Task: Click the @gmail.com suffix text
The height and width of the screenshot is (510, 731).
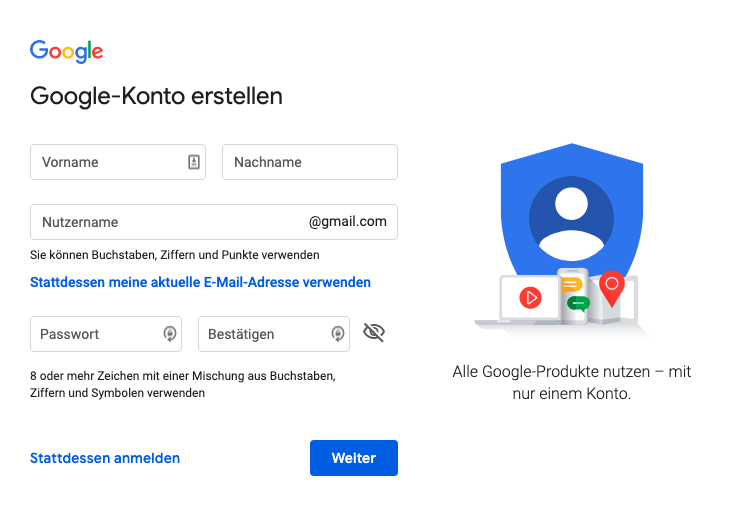Action: pos(348,221)
